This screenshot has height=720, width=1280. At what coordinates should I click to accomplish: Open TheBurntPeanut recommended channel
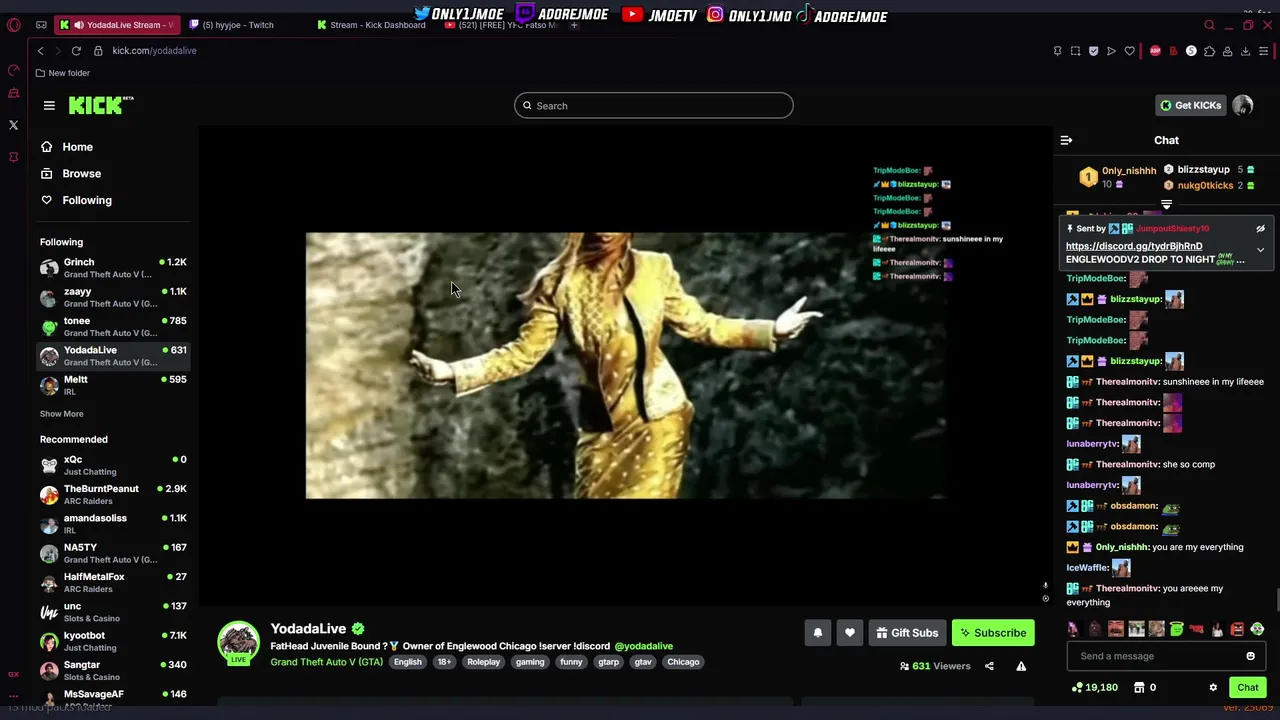(x=113, y=494)
